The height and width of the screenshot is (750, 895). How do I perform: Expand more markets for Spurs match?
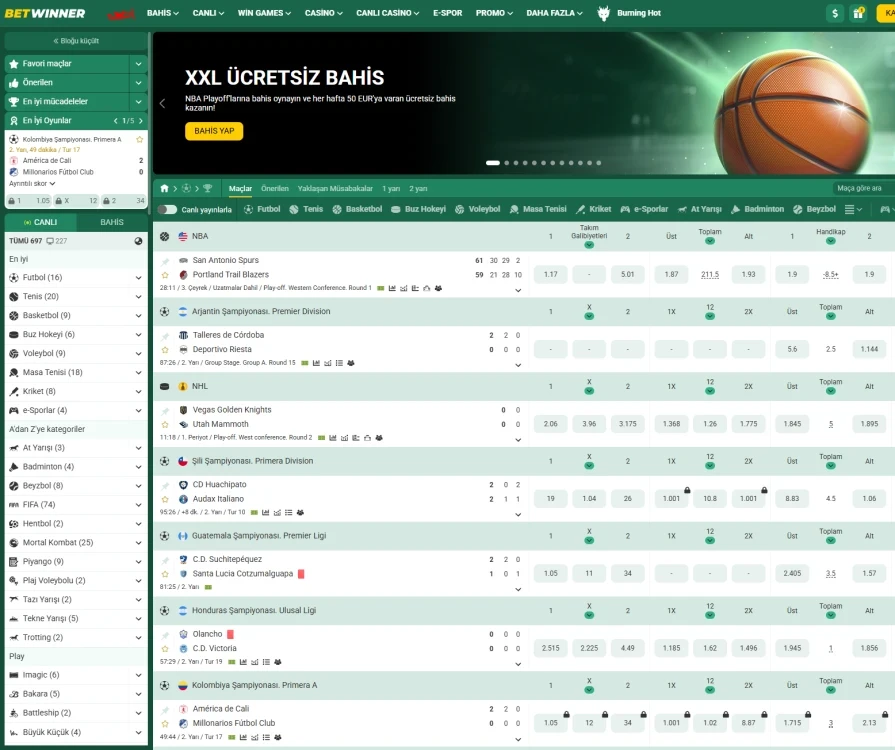pos(518,290)
